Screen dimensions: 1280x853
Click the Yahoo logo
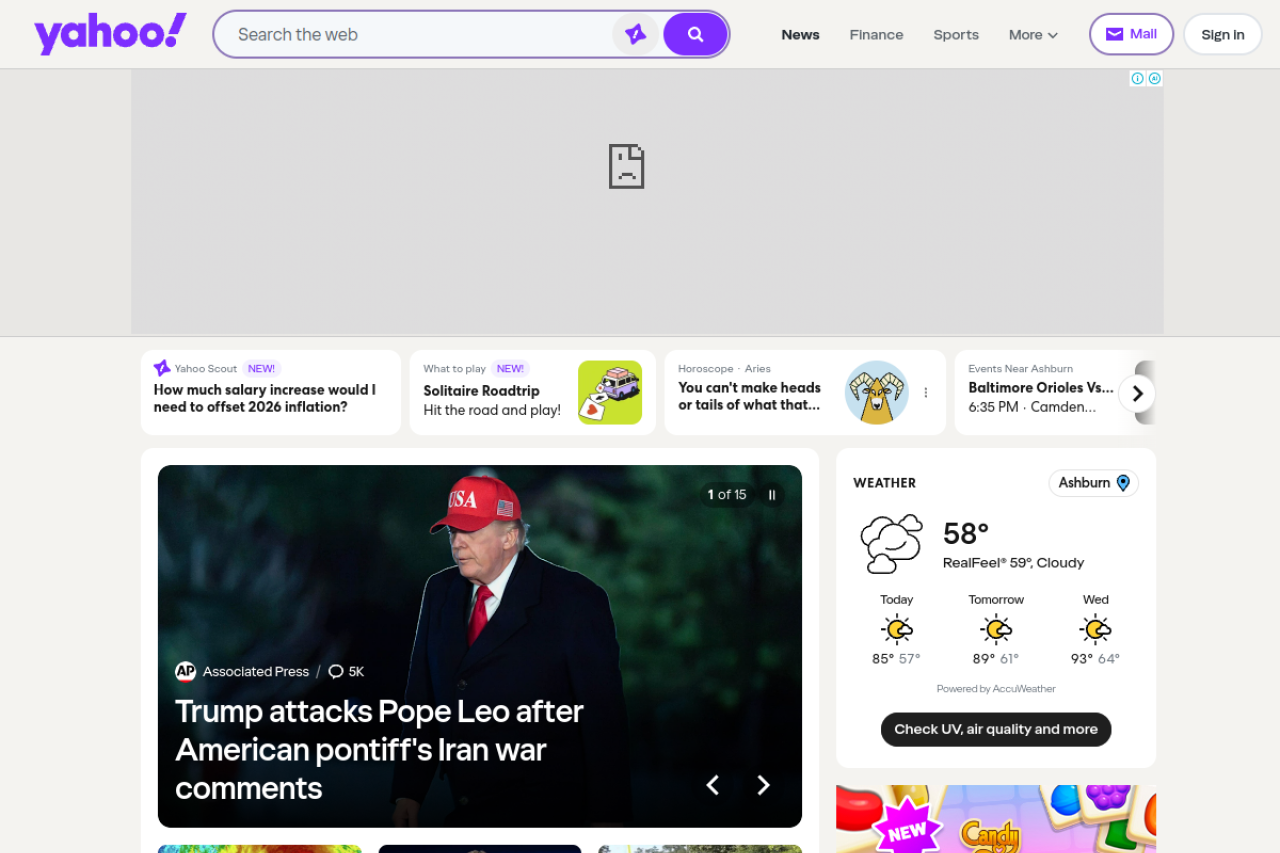coord(110,34)
